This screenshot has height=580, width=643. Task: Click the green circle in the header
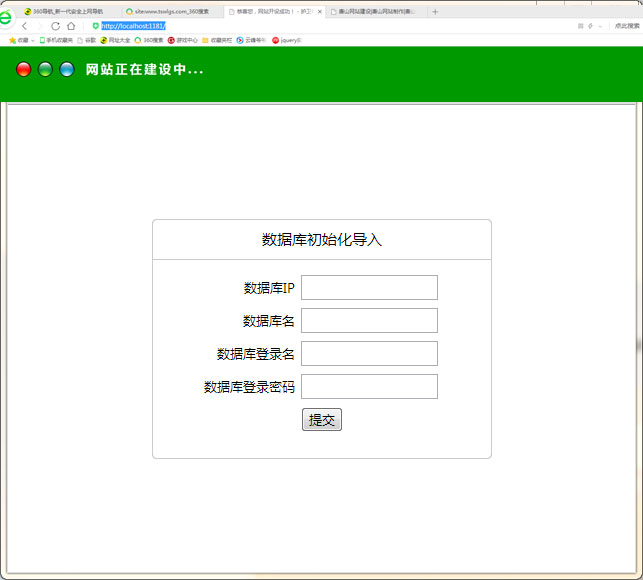[x=45, y=69]
